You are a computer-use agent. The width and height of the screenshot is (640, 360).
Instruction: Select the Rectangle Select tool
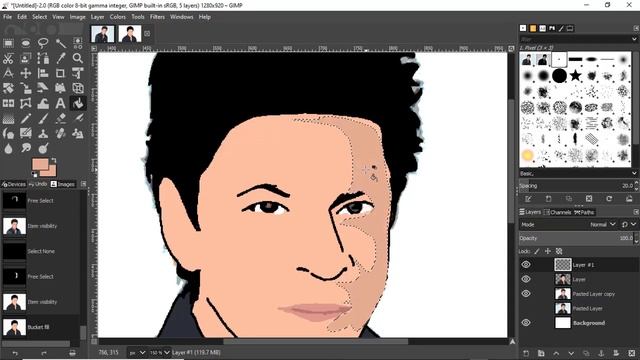8,43
